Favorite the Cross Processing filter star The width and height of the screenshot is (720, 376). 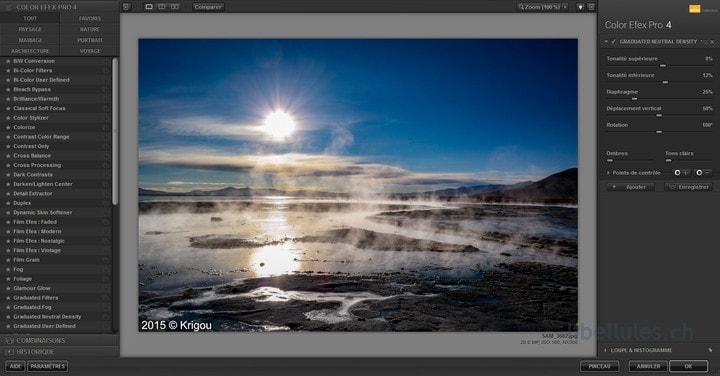[x=8, y=165]
